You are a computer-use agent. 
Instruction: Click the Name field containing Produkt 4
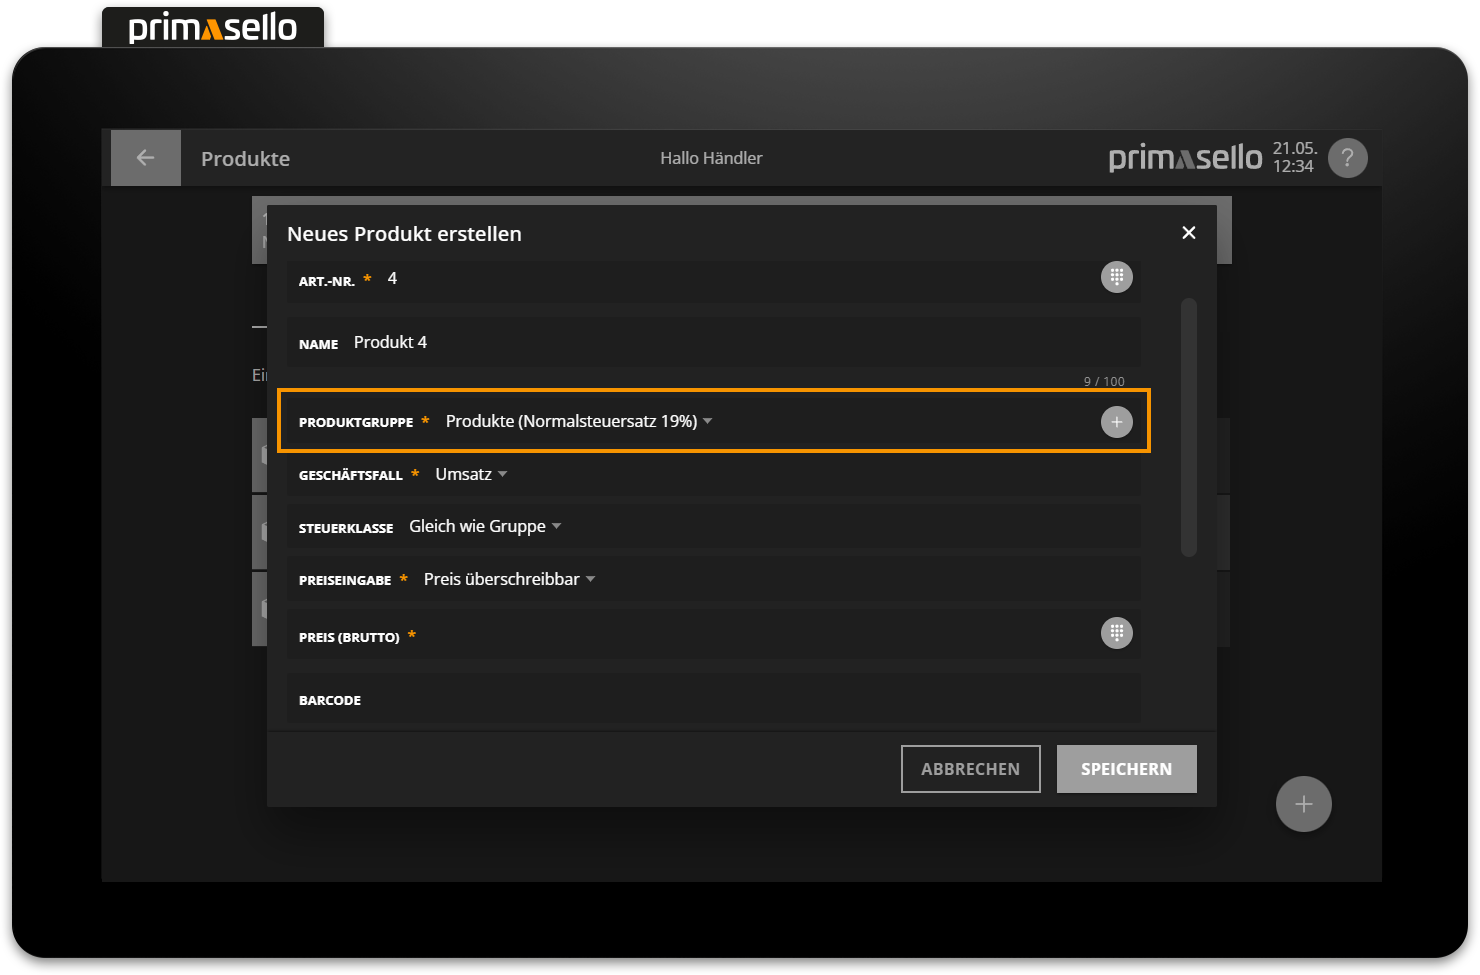[x=700, y=343]
